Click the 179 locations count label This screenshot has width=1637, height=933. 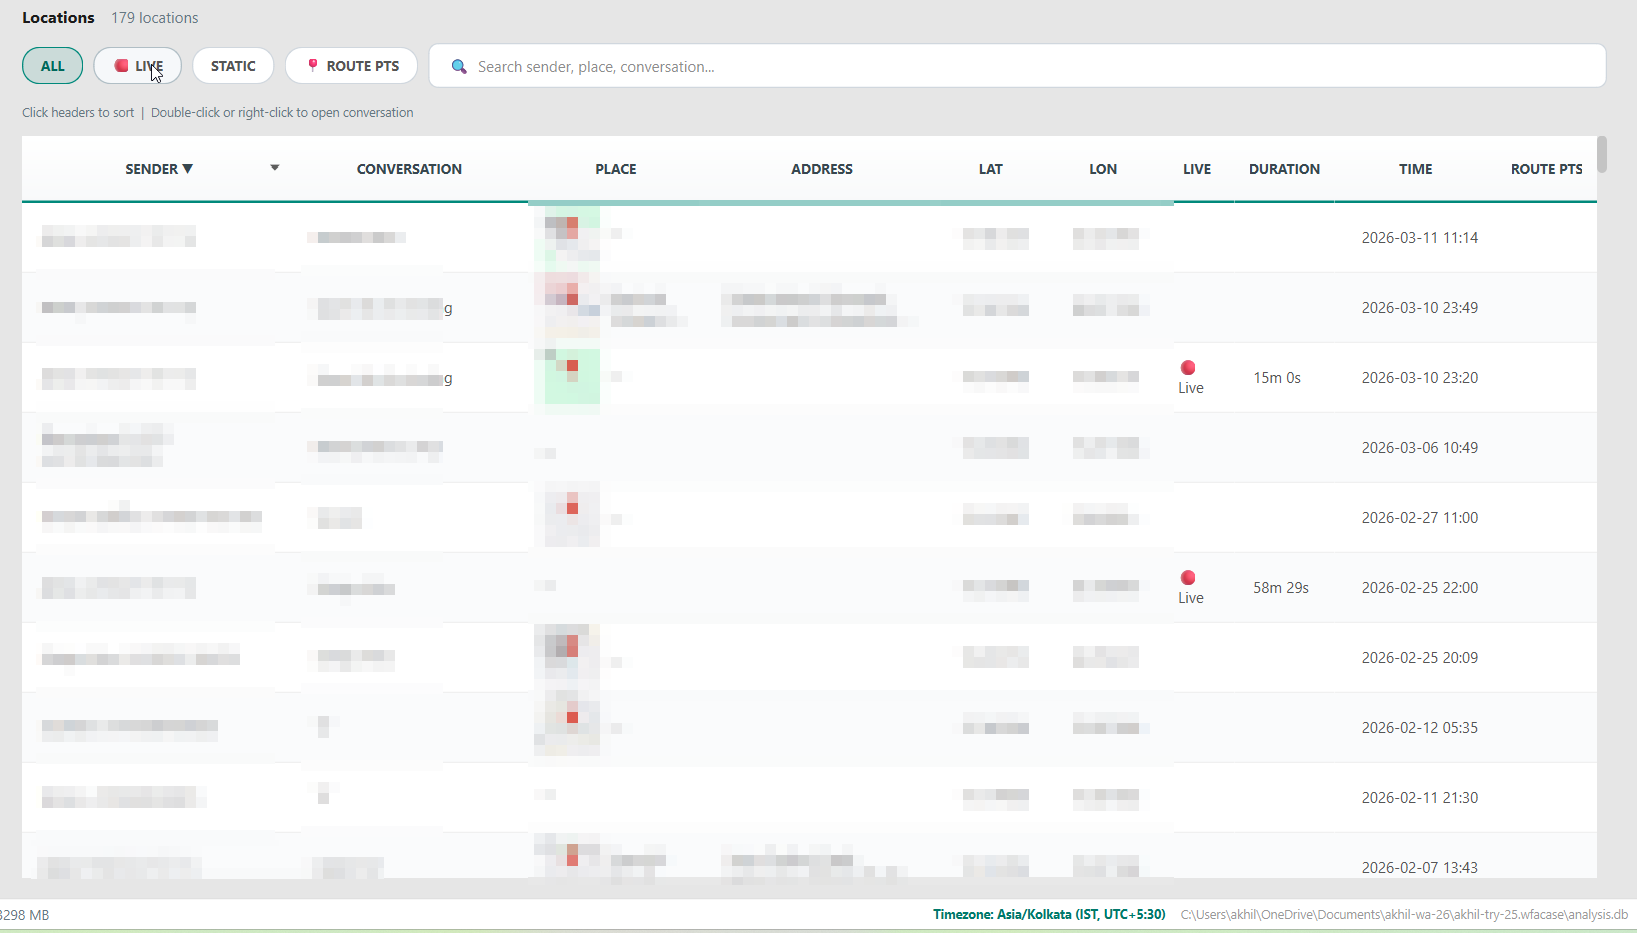(x=154, y=18)
